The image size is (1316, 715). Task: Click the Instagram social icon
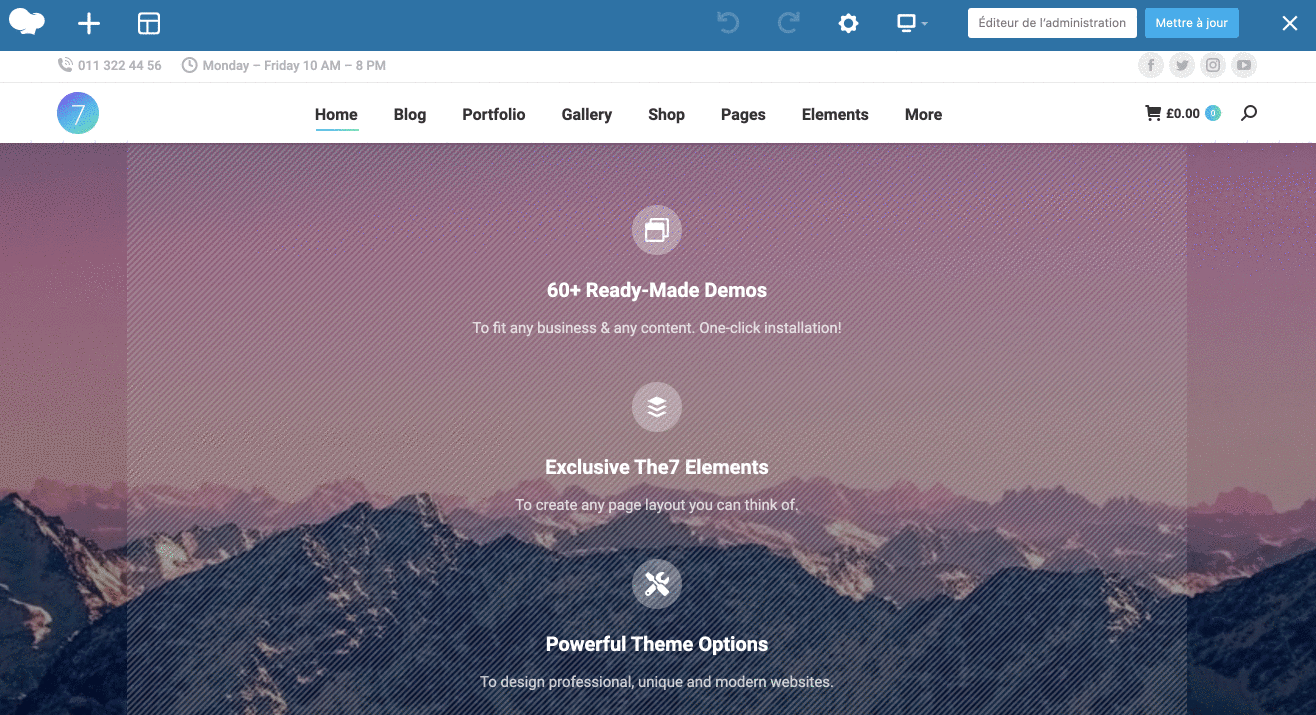click(1213, 66)
